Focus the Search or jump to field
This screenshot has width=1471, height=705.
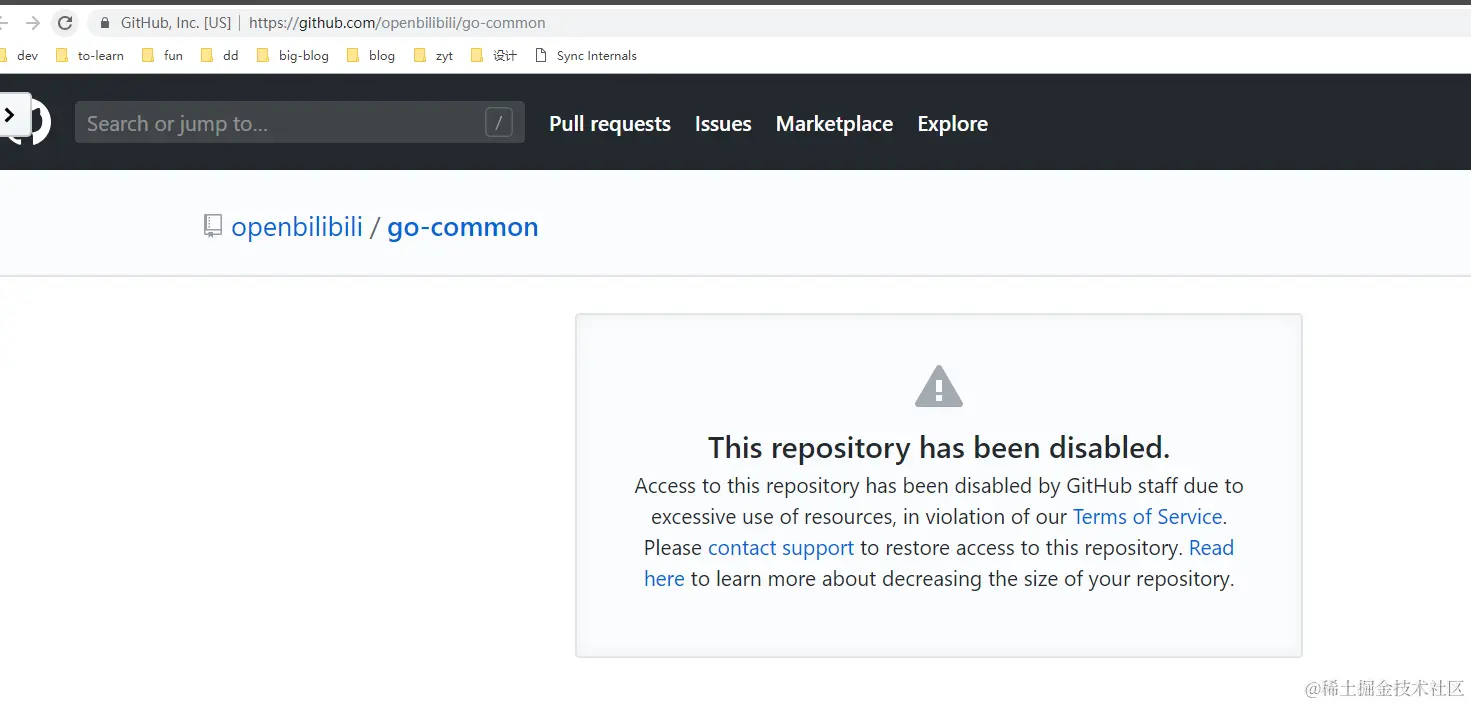pos(300,123)
